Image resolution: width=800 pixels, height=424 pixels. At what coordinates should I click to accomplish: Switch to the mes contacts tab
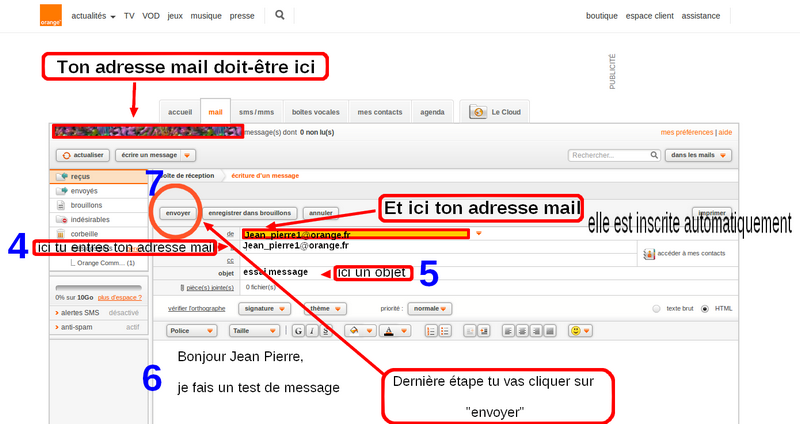click(380, 112)
